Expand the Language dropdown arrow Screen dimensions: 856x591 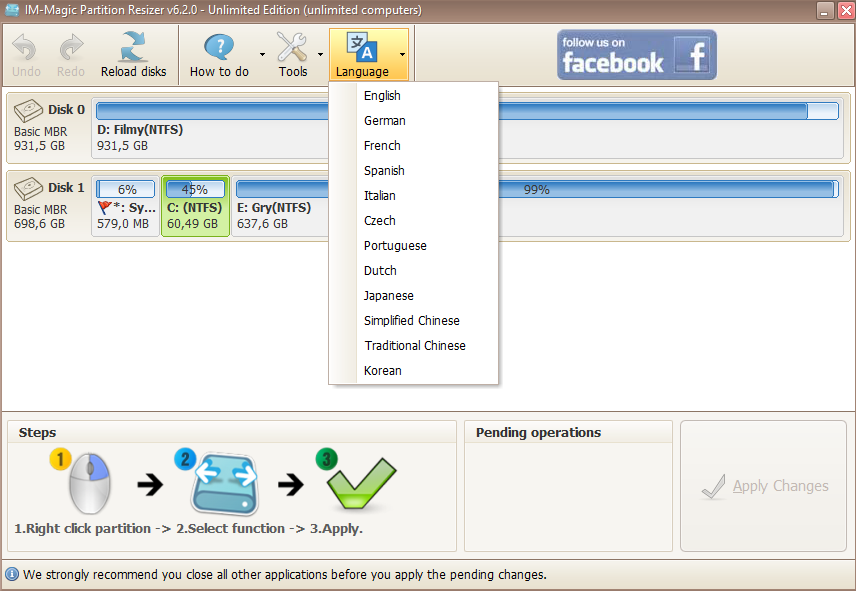[x=402, y=55]
